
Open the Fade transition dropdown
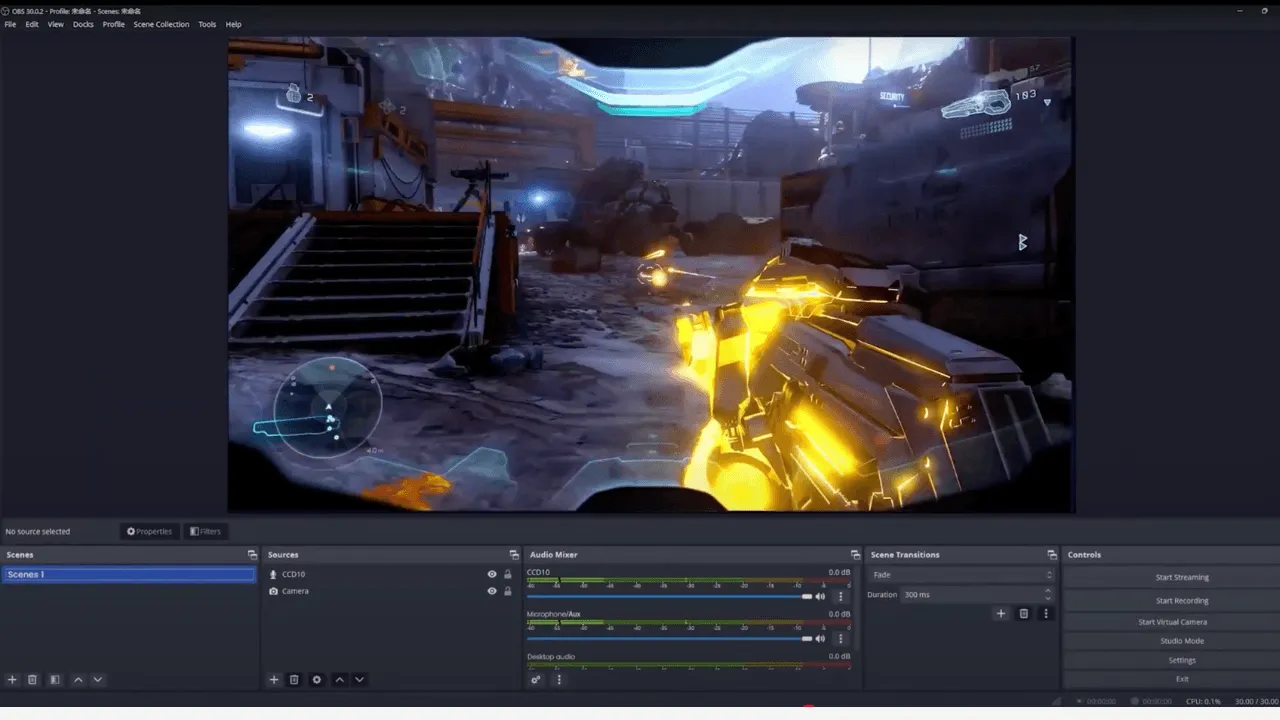962,575
